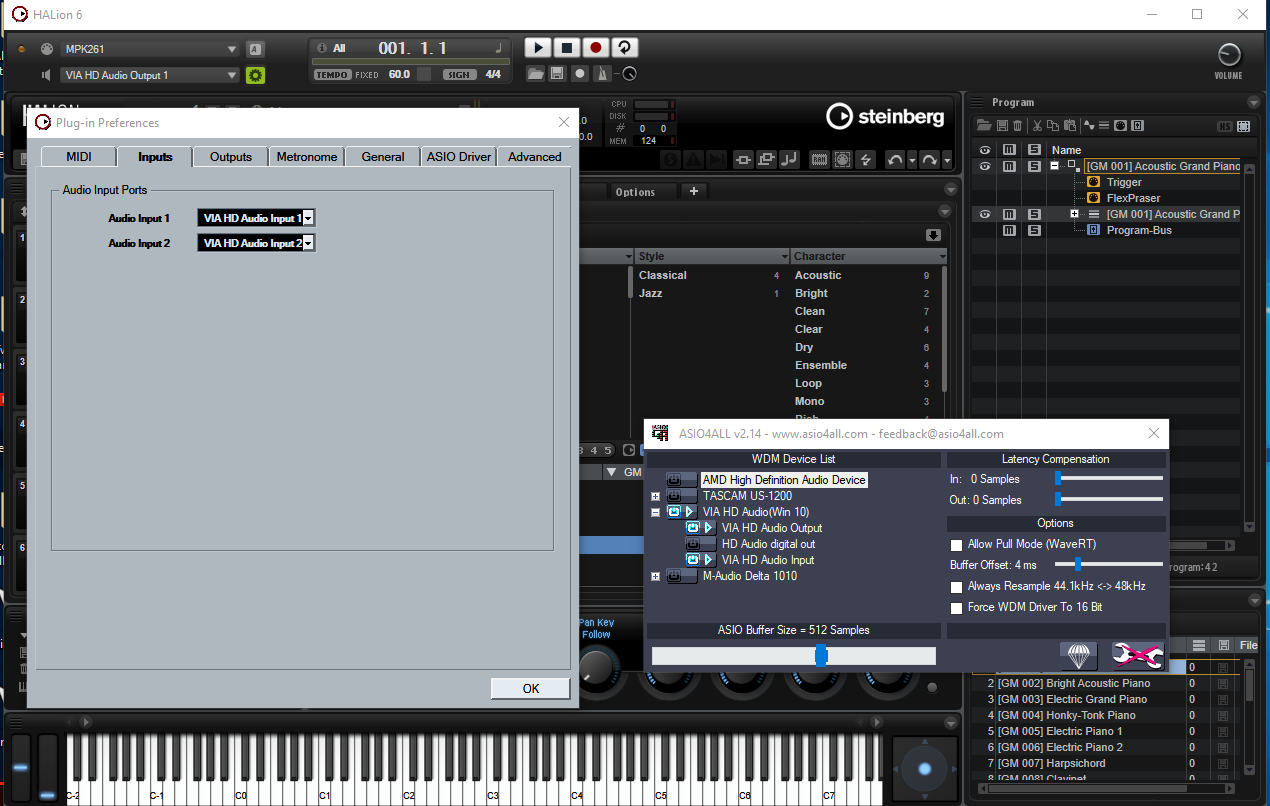
Task: Toggle HD Audio digital out power button
Action: [x=700, y=544]
